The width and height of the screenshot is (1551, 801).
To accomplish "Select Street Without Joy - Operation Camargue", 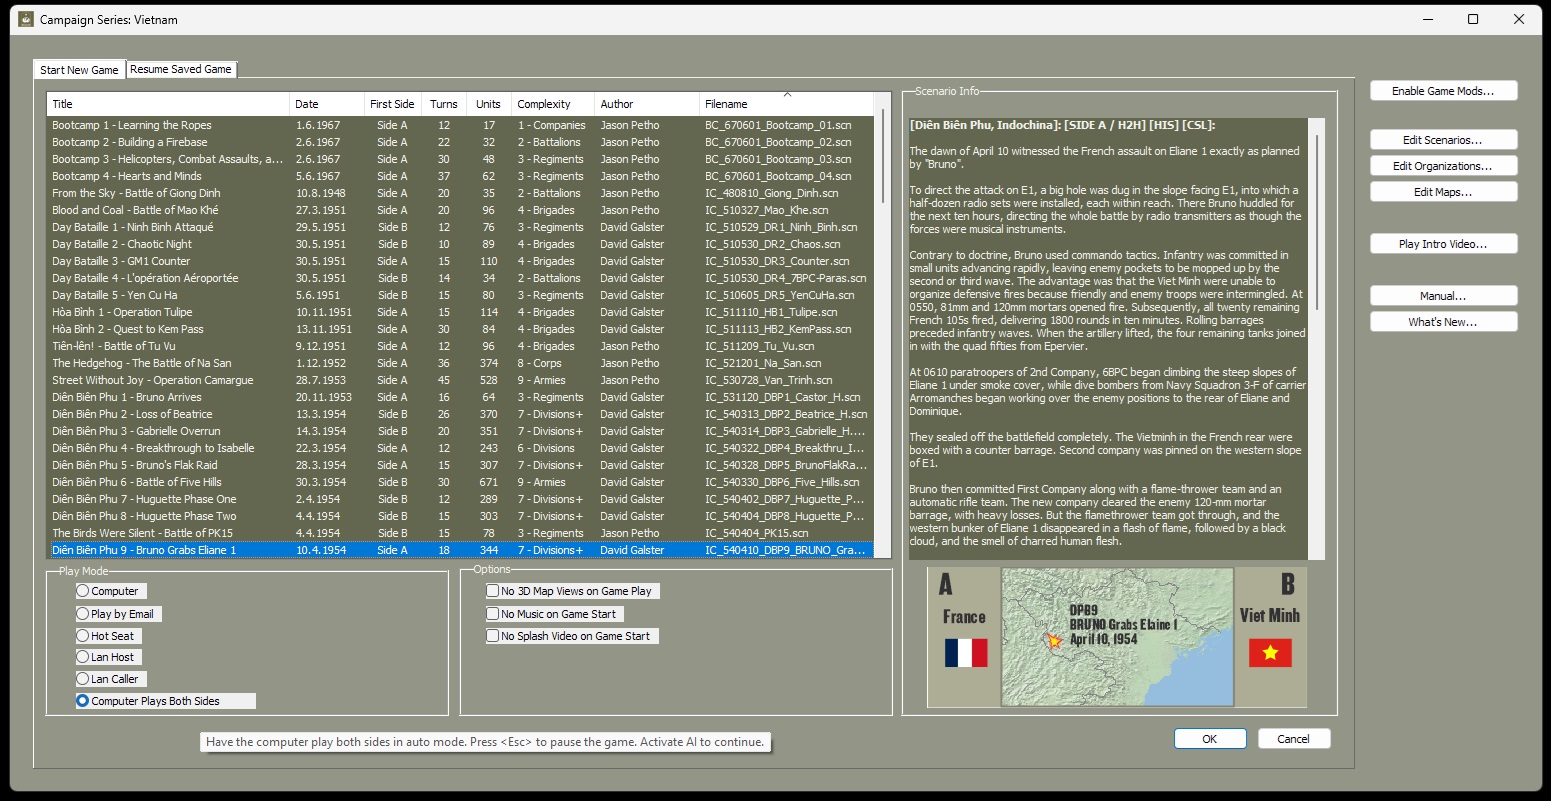I will click(460, 381).
